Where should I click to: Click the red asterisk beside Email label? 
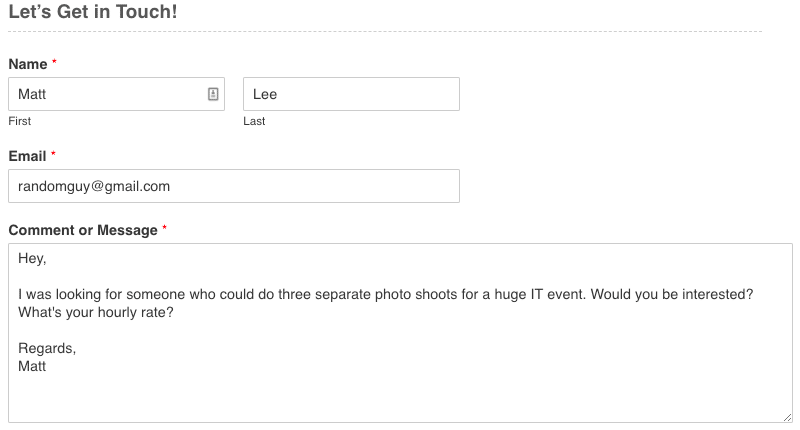[x=53, y=154]
